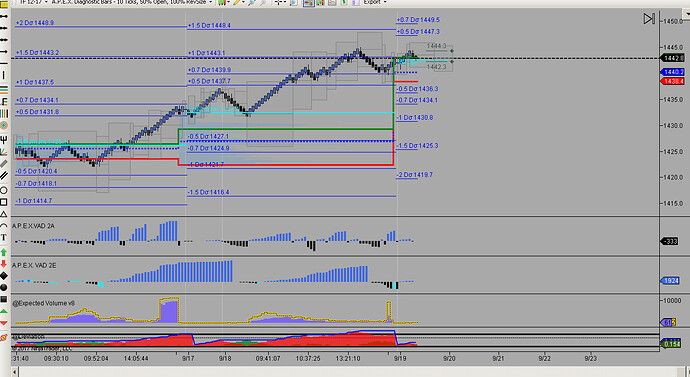Select the horizontal line drawing tool
690x377 pixels.
coord(4,63)
